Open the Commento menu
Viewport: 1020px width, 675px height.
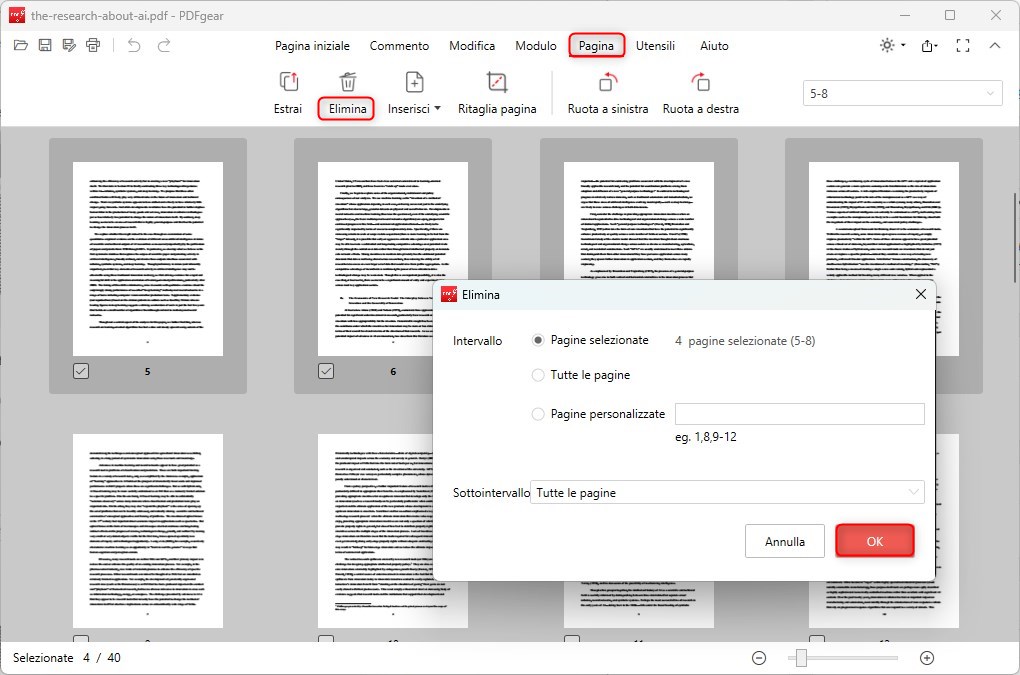[399, 45]
